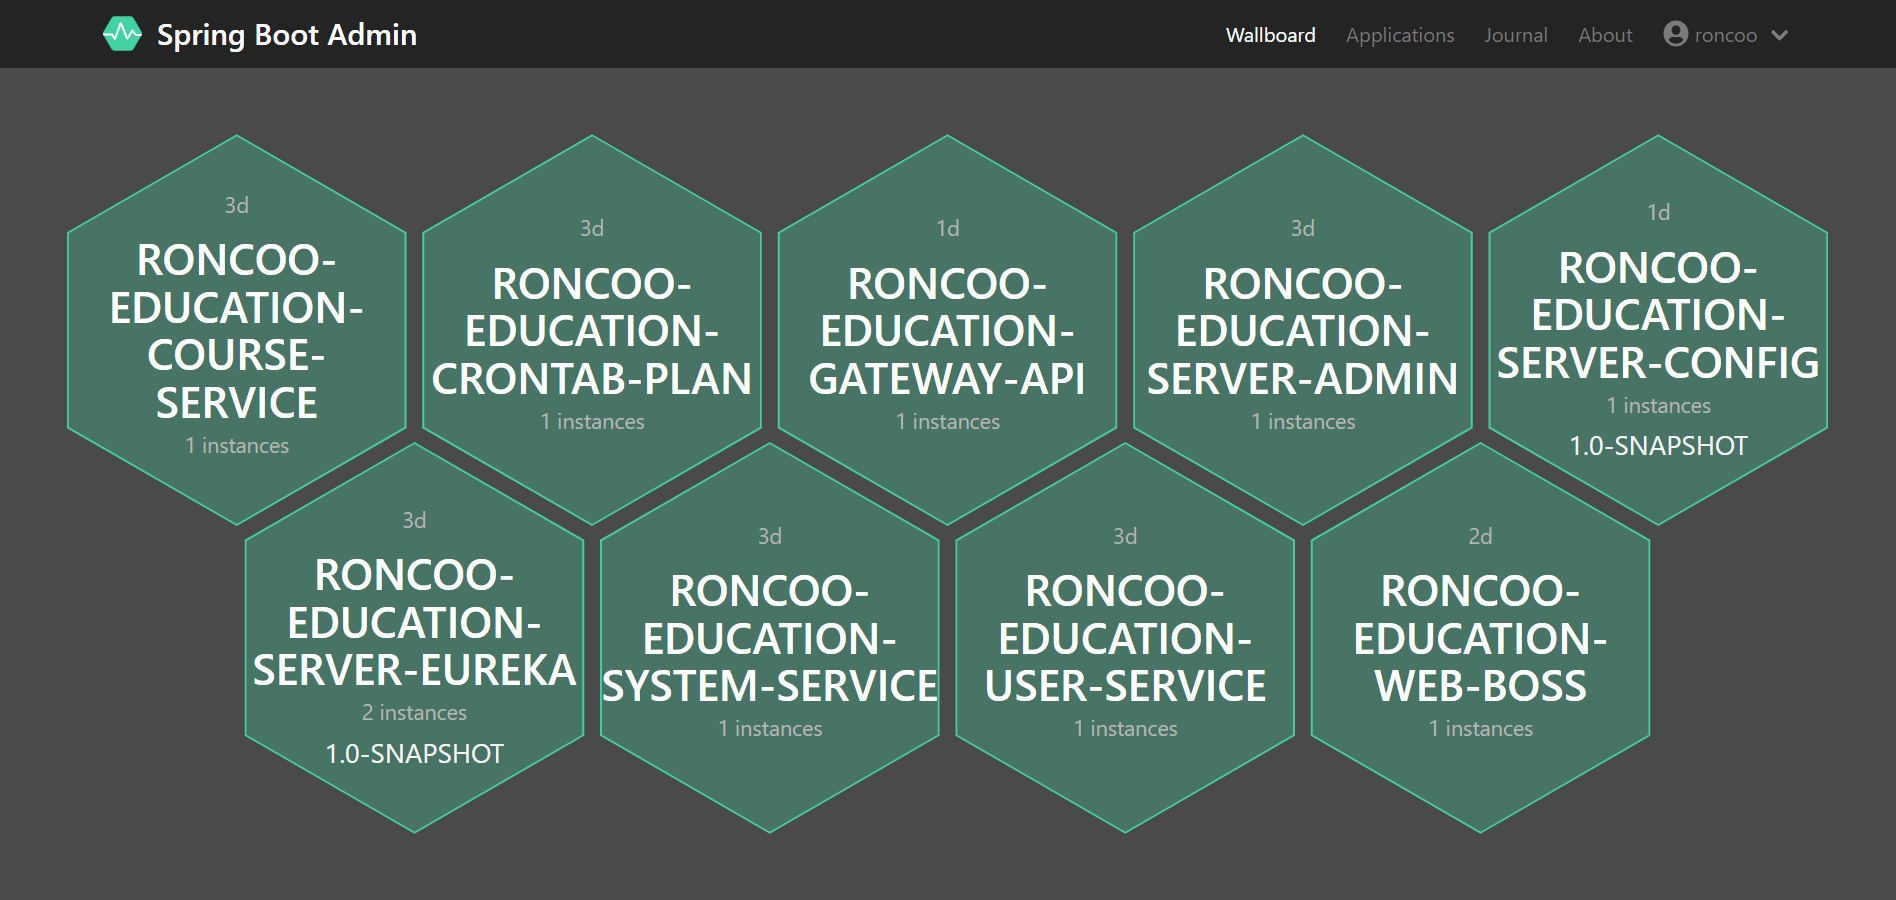This screenshot has width=1896, height=900.
Task: Click the '3d' uptime on SYSTEM-SERVICE
Action: (770, 536)
